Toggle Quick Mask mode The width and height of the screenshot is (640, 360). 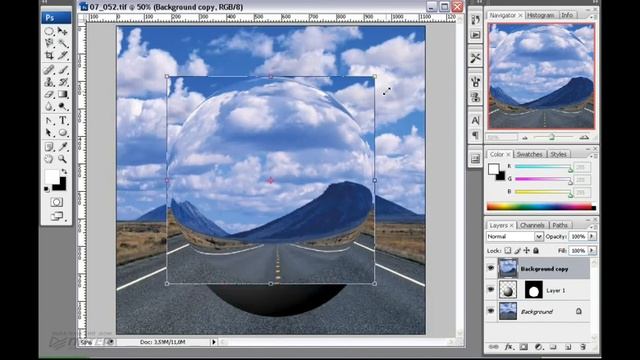(56, 202)
